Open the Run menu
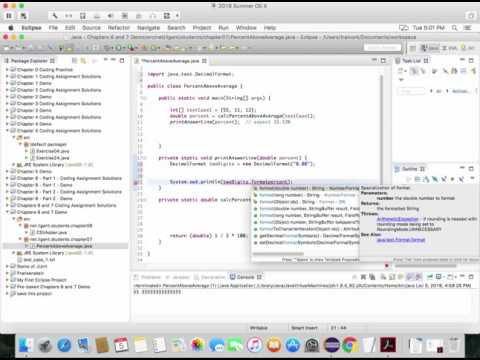The image size is (480, 360). coord(223,28)
